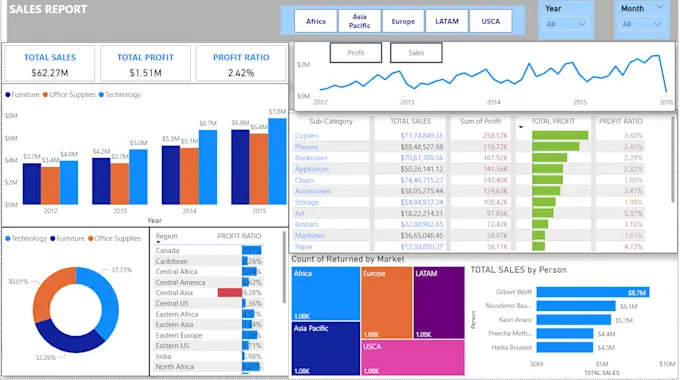Select the Accessories sub-category row
The width and height of the screenshot is (680, 380).
click(468, 191)
